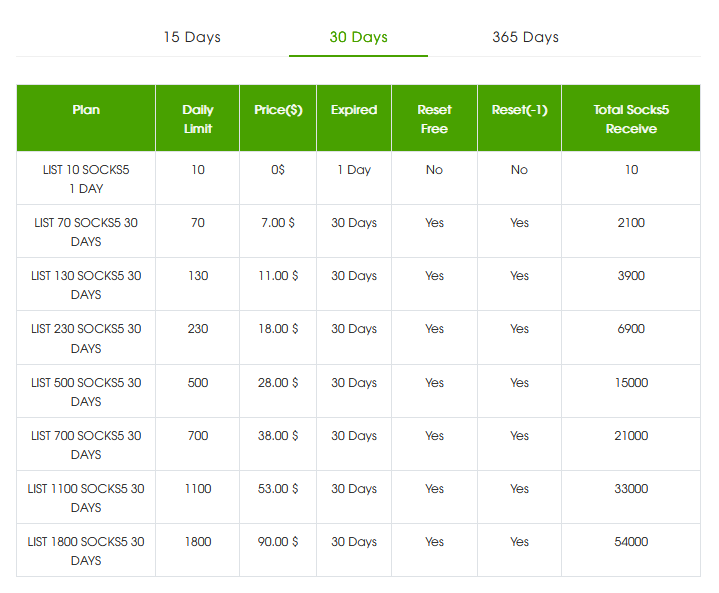The height and width of the screenshot is (593, 719).
Task: Click the Daily Limit column header
Action: [198, 119]
